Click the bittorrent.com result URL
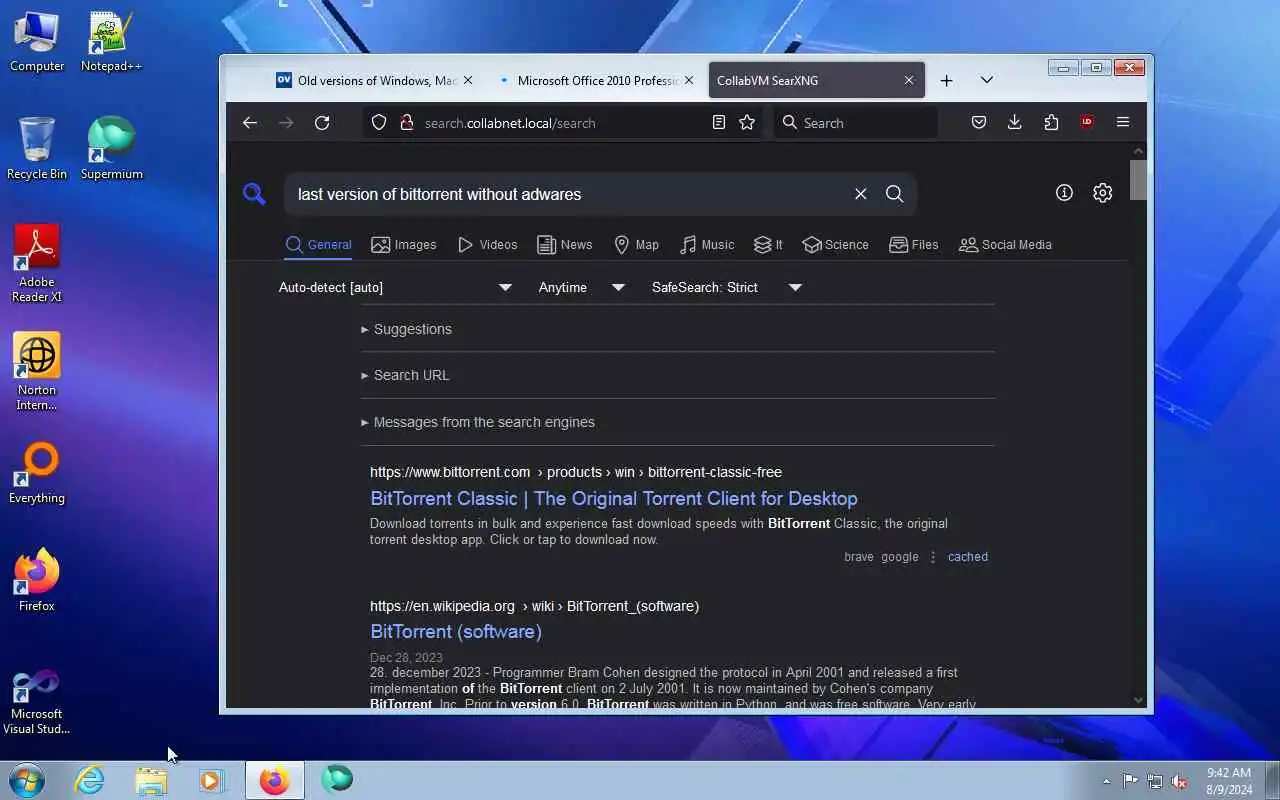1280x800 pixels. (576, 472)
